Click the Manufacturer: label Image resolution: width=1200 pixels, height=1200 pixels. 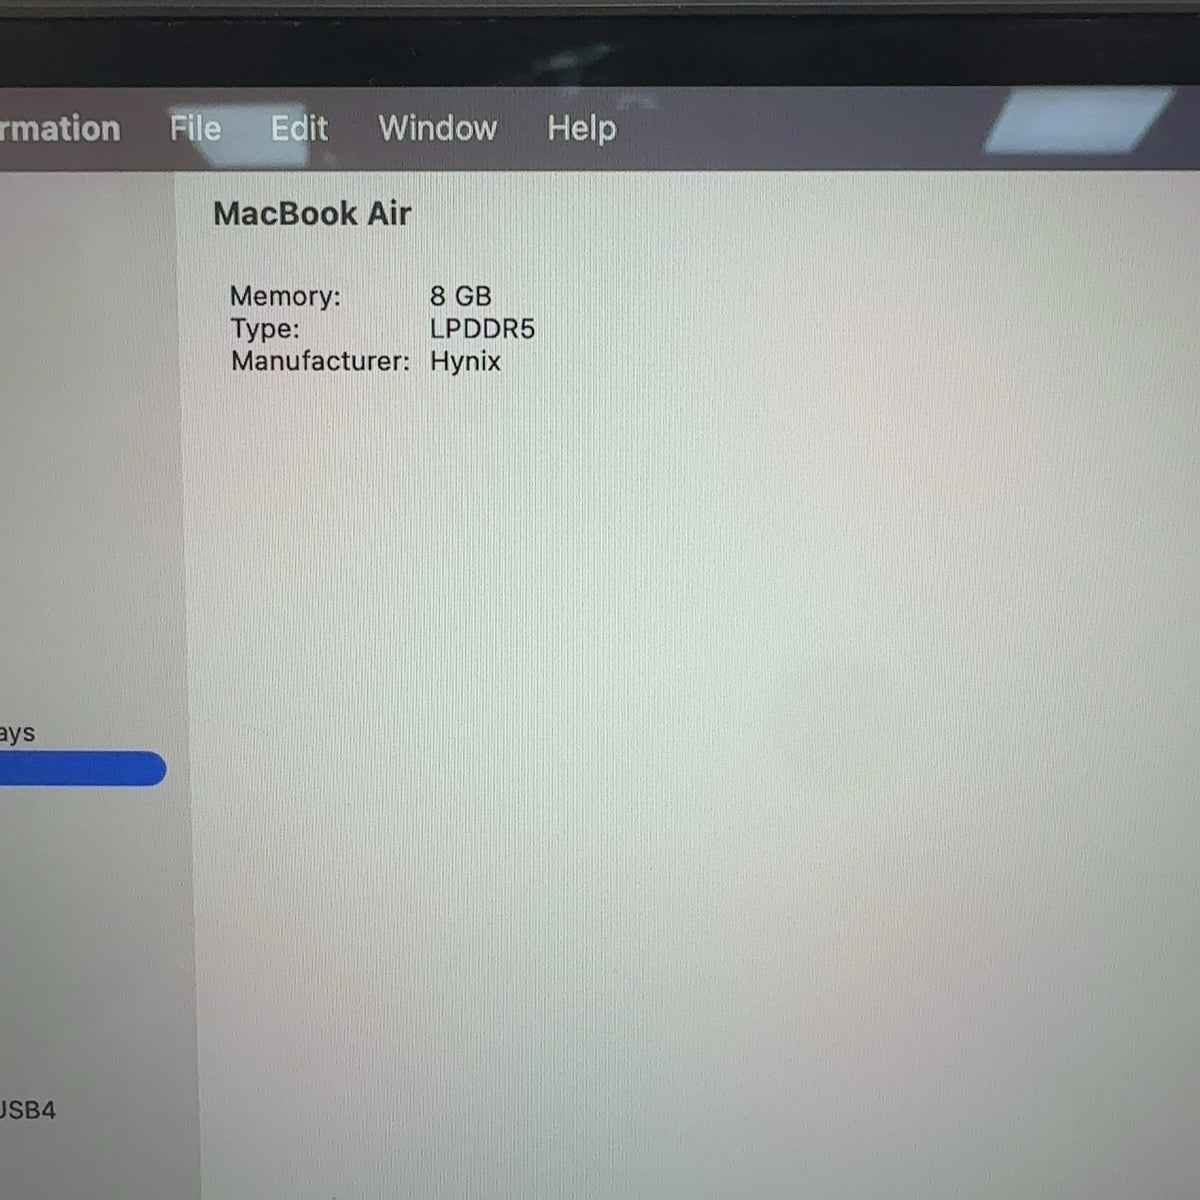320,361
